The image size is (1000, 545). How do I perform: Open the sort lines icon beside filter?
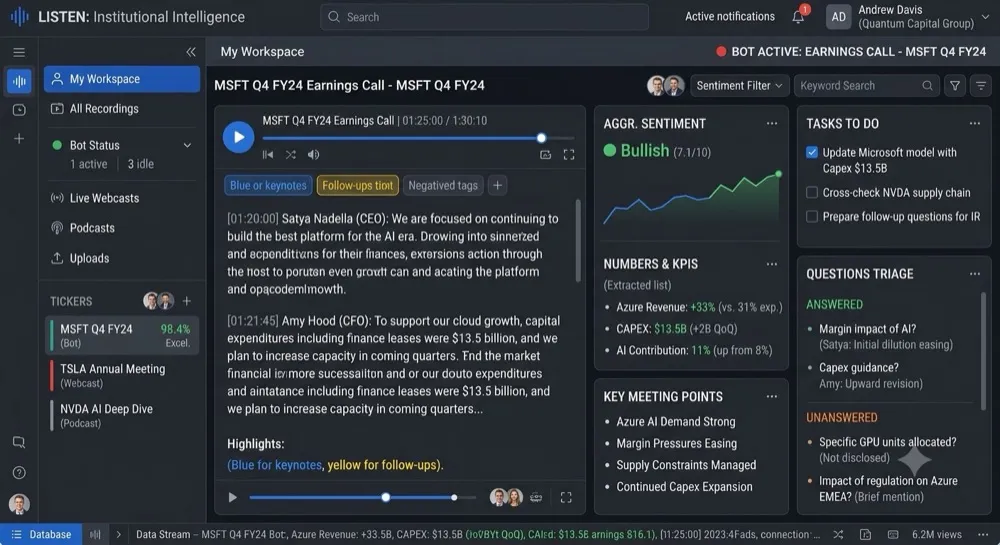point(981,85)
